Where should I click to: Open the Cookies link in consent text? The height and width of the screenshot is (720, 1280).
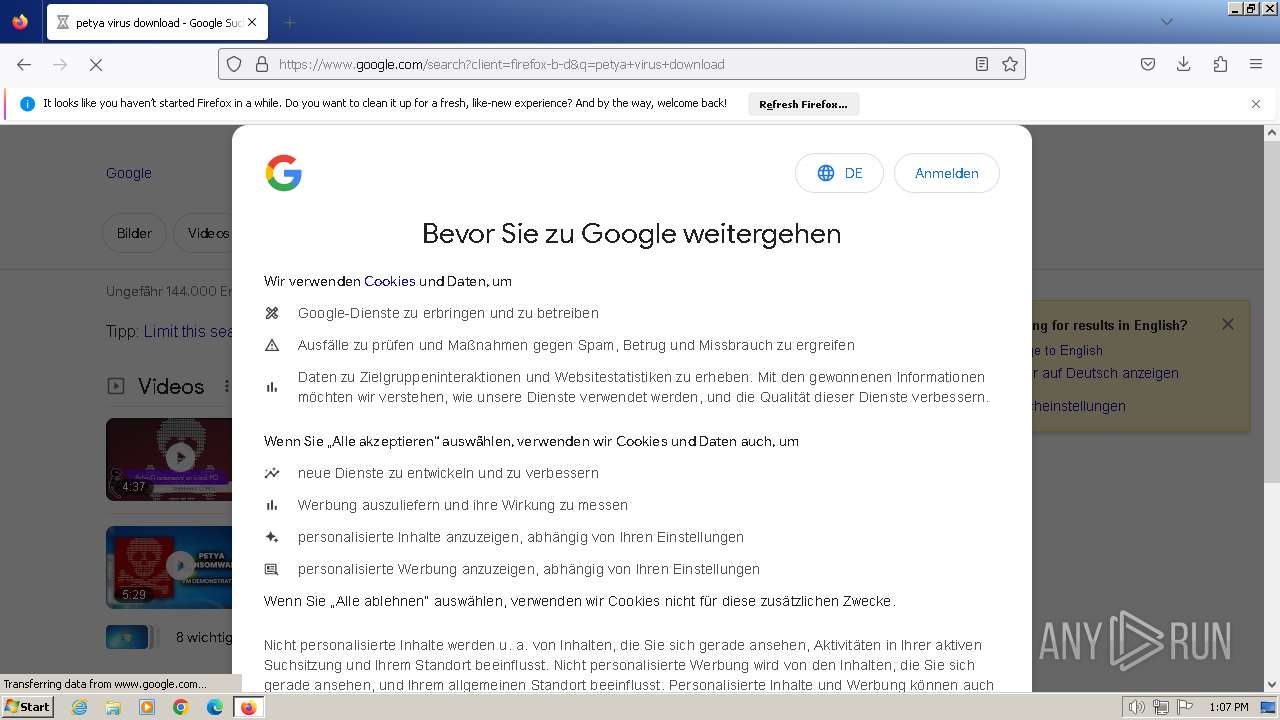click(390, 281)
